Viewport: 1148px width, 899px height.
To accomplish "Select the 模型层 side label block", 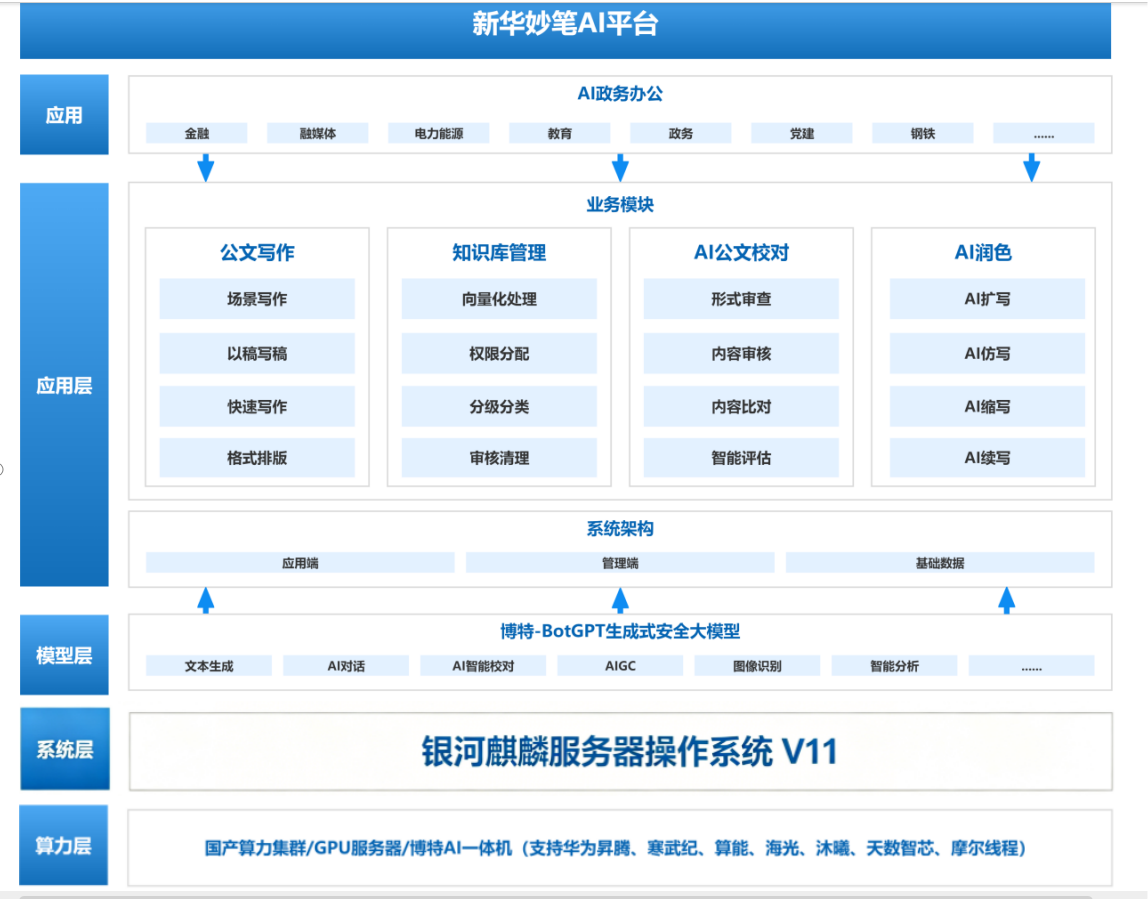I will coord(64,654).
